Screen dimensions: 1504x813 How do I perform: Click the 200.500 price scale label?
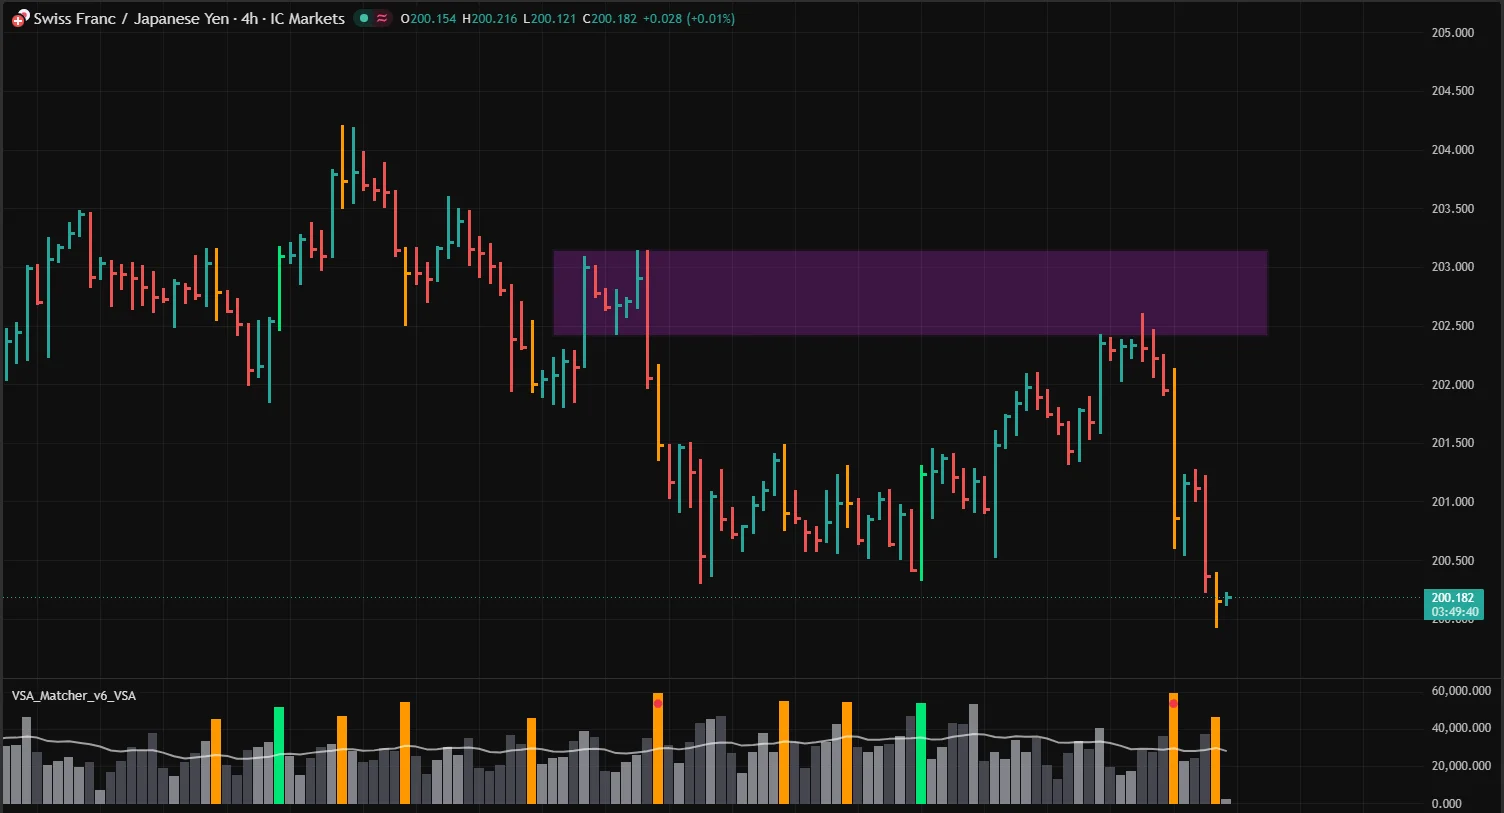click(x=1453, y=561)
